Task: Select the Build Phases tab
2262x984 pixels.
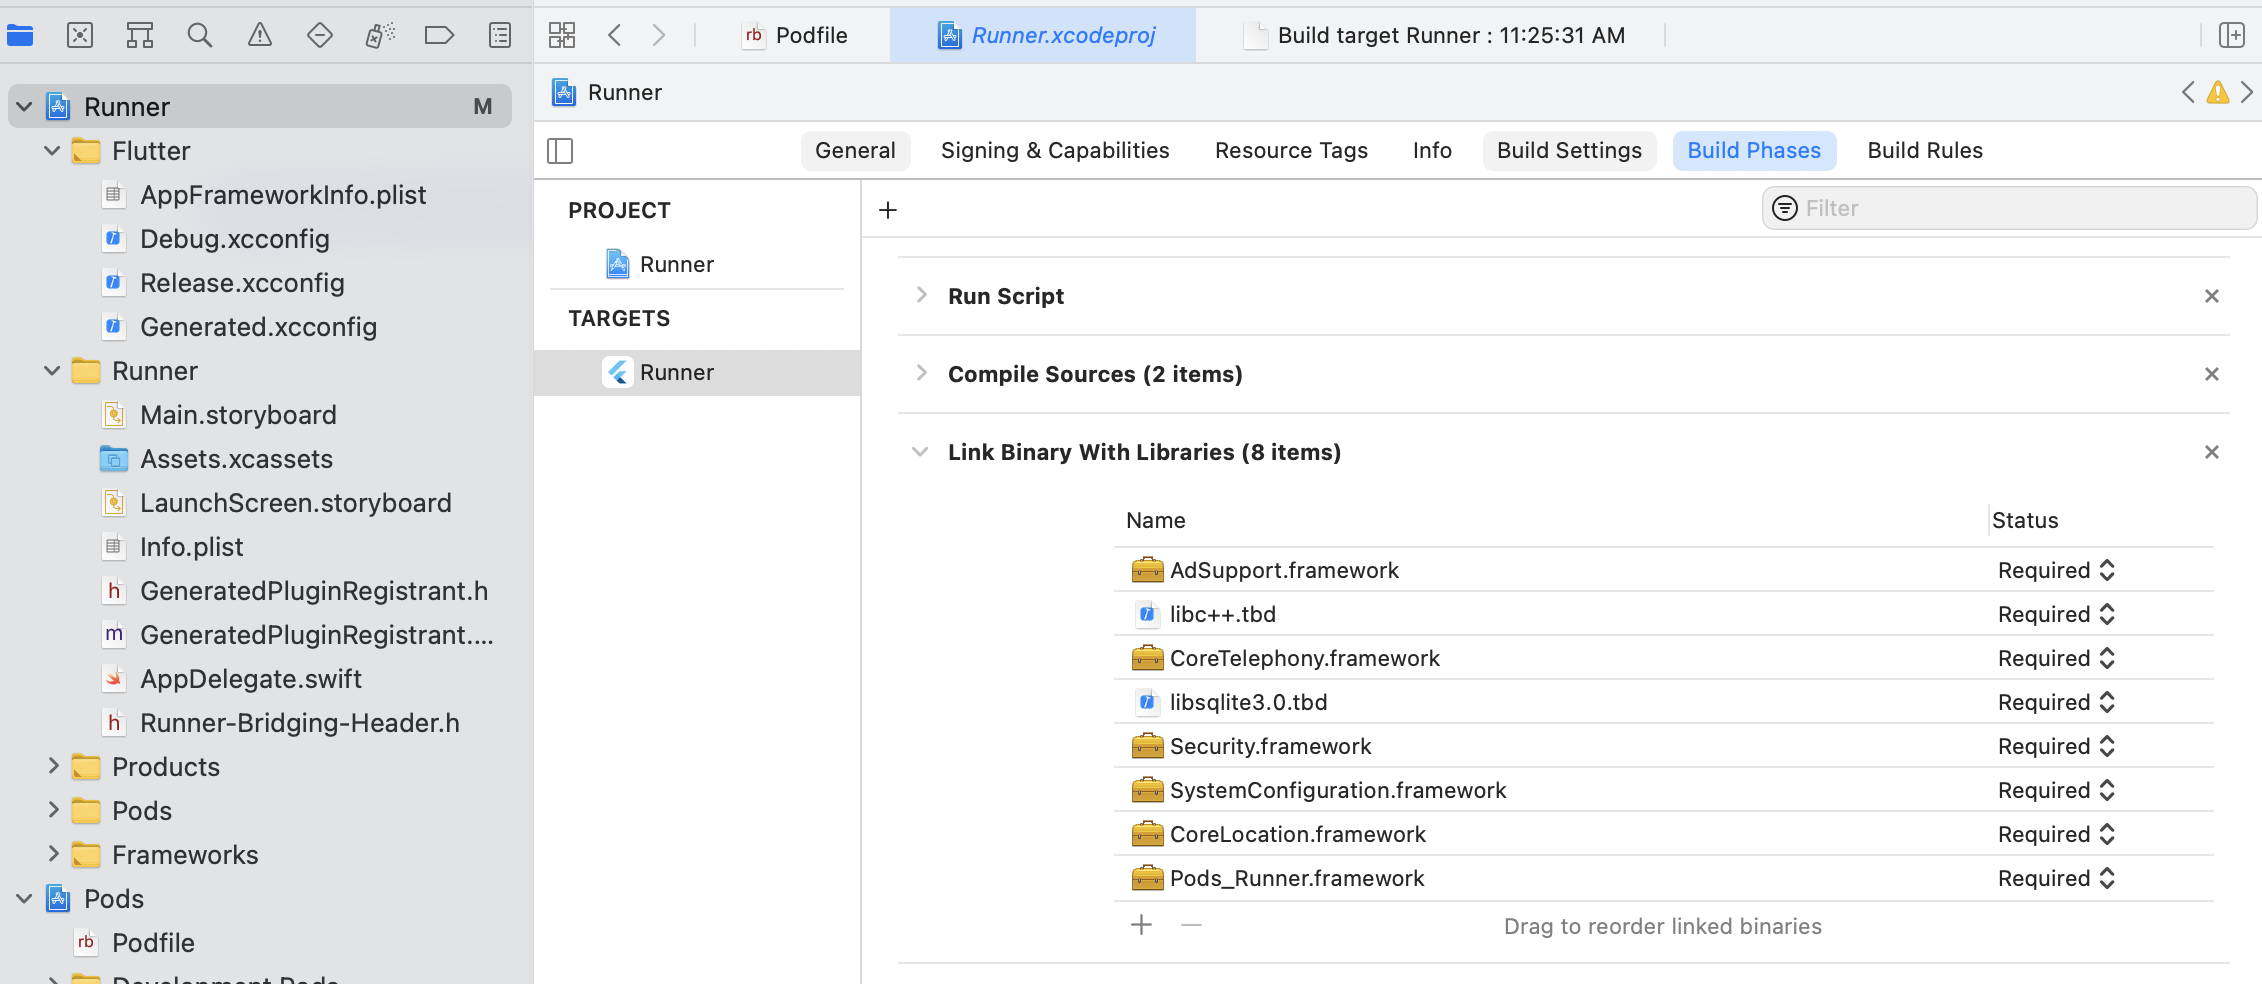Action: pyautogui.click(x=1754, y=151)
